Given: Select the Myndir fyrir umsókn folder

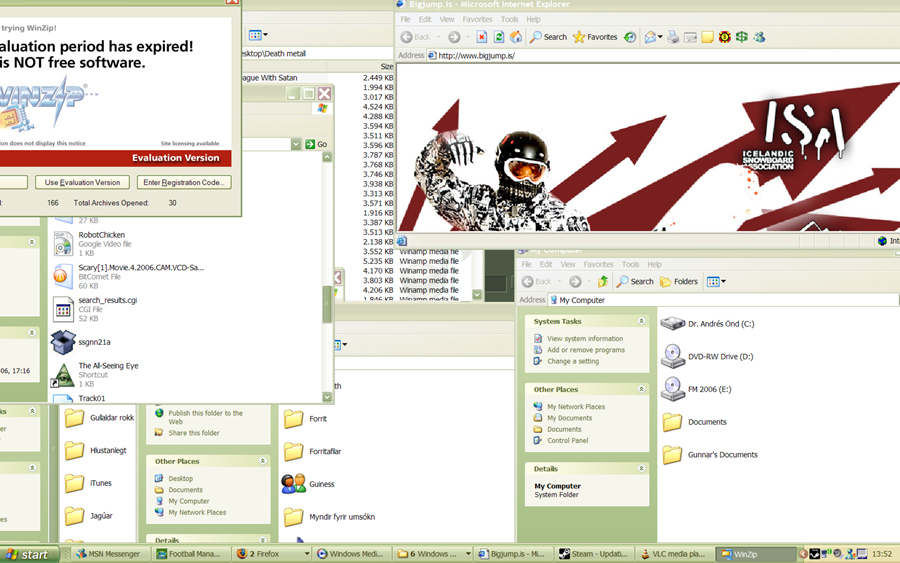Looking at the screenshot, I should [329, 517].
